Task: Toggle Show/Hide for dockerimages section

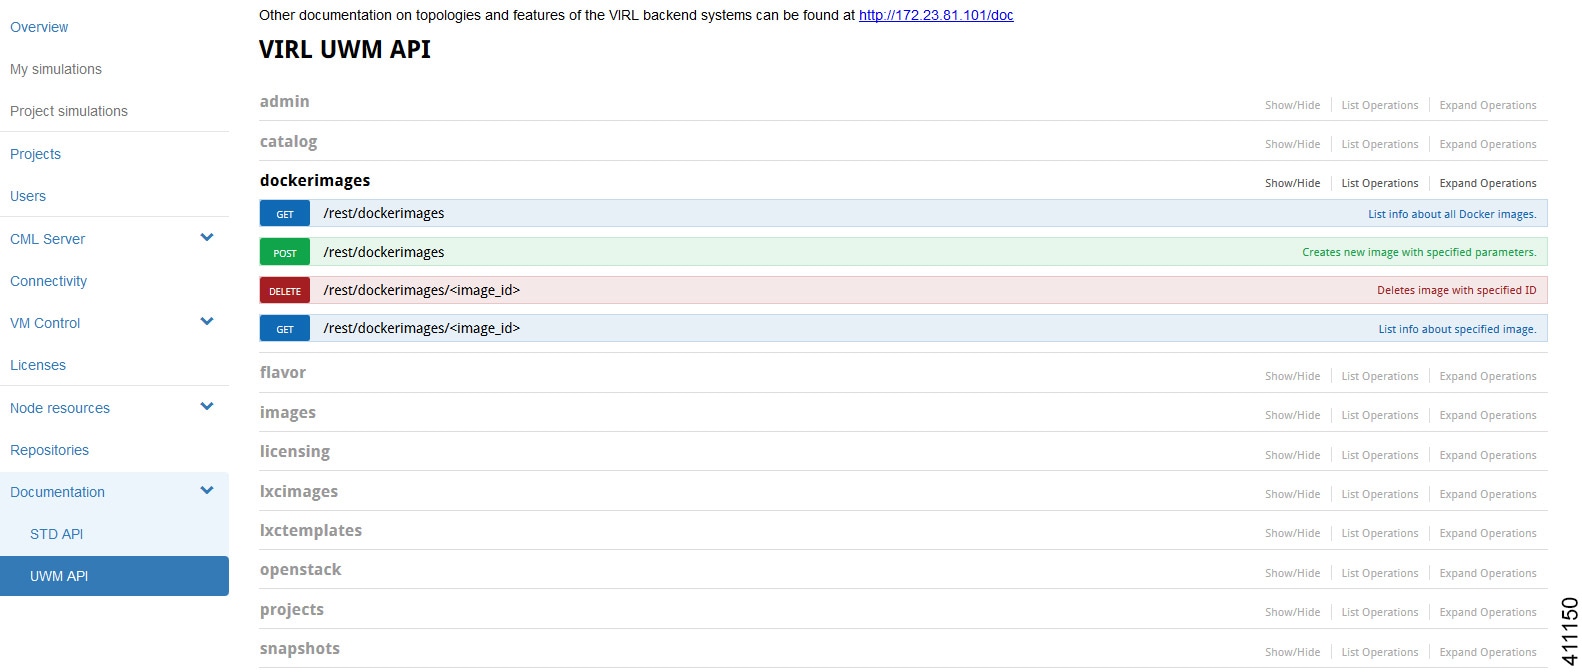Action: pyautogui.click(x=1292, y=183)
